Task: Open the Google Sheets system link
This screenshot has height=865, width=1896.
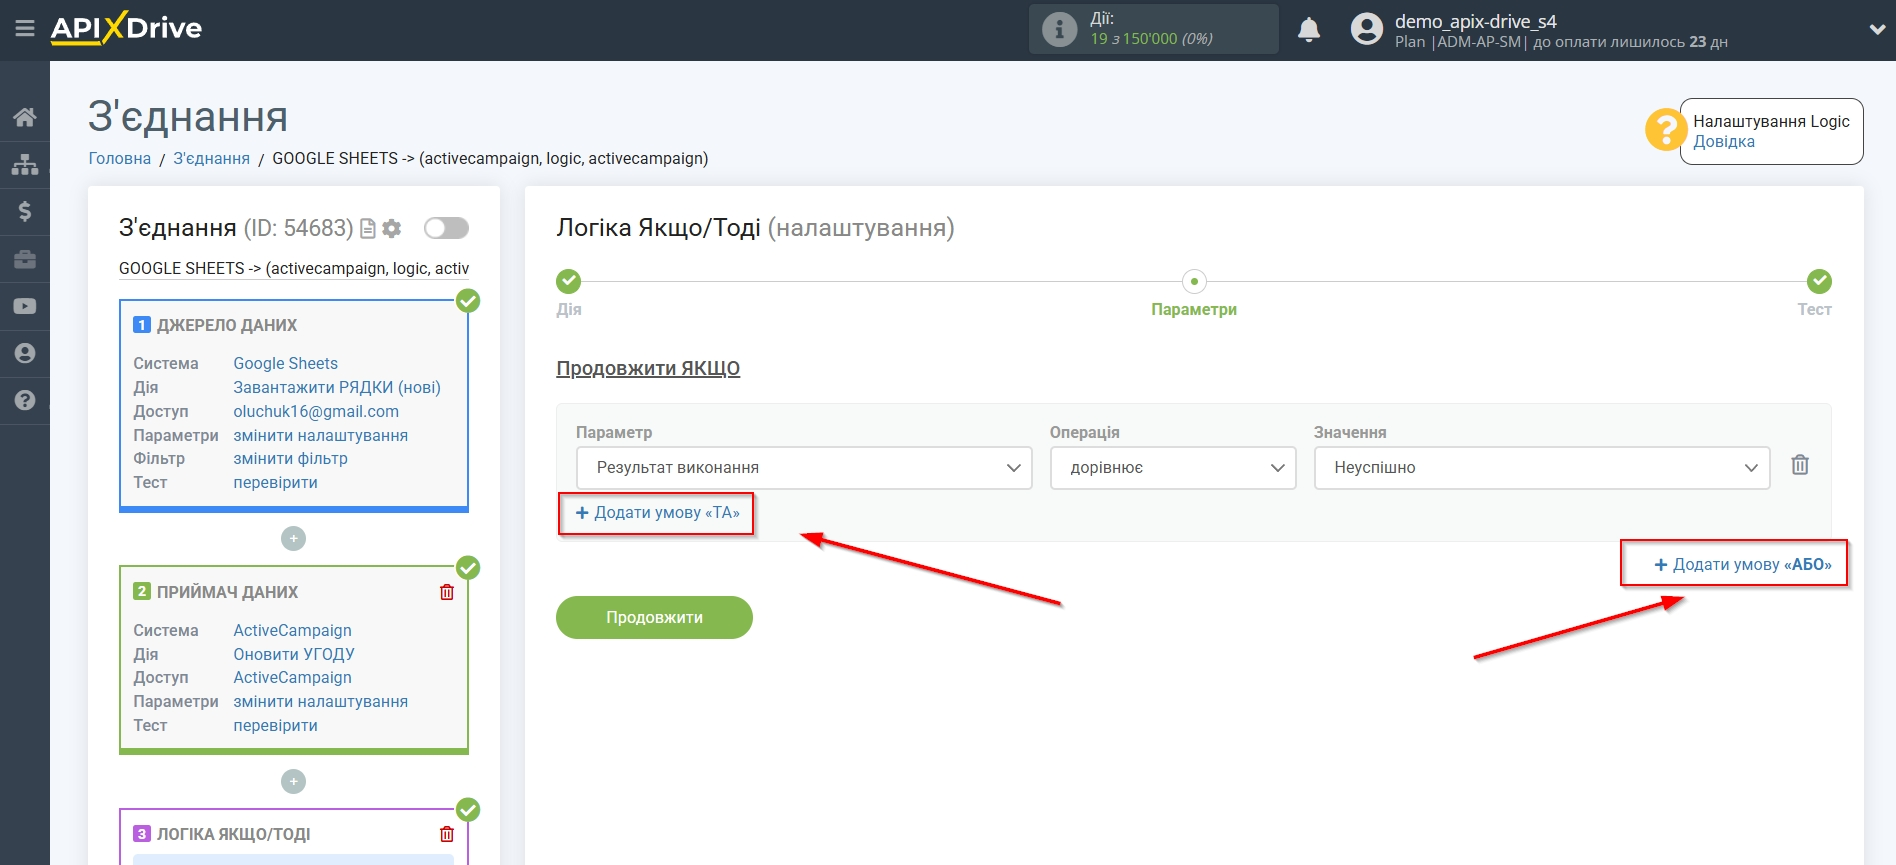Action: tap(285, 363)
